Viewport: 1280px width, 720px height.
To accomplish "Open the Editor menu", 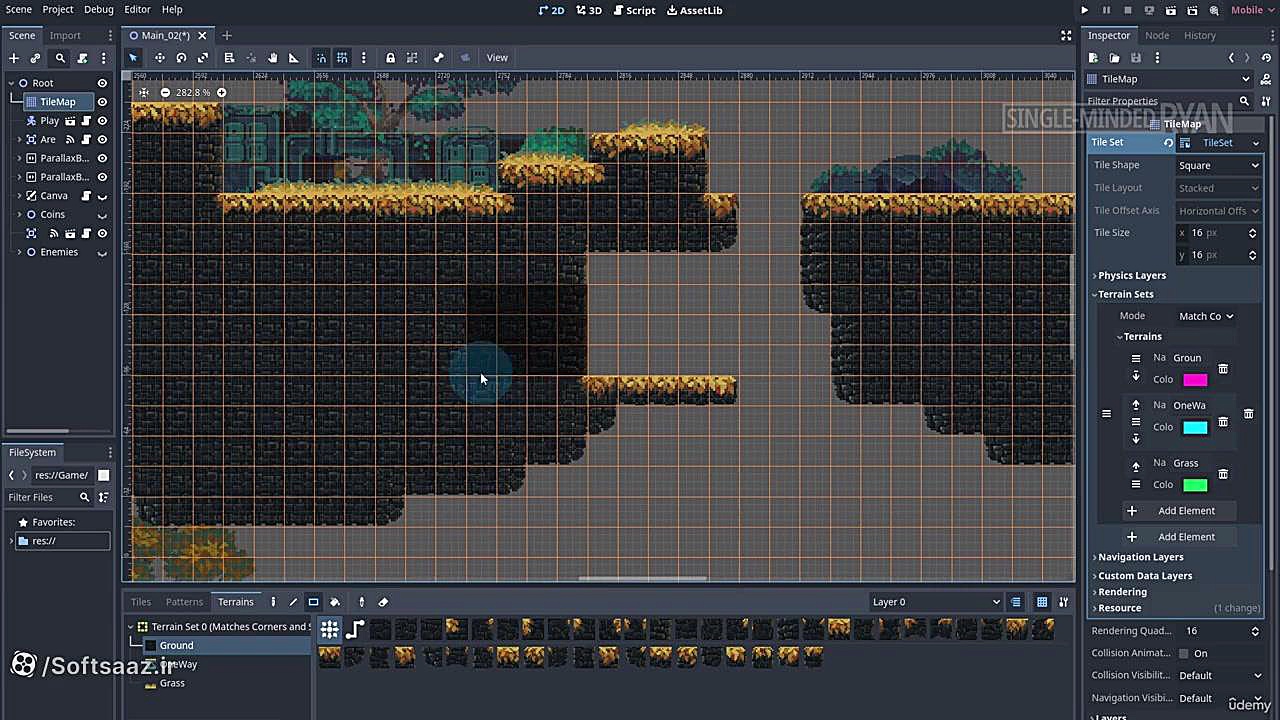I will (137, 10).
